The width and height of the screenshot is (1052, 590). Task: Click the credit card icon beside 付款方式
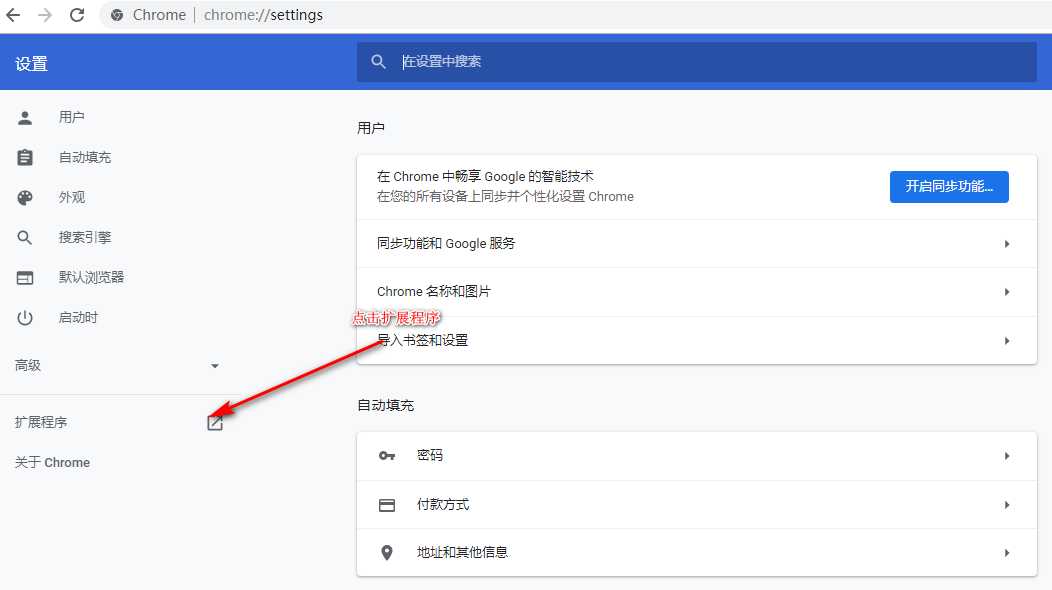tap(387, 505)
